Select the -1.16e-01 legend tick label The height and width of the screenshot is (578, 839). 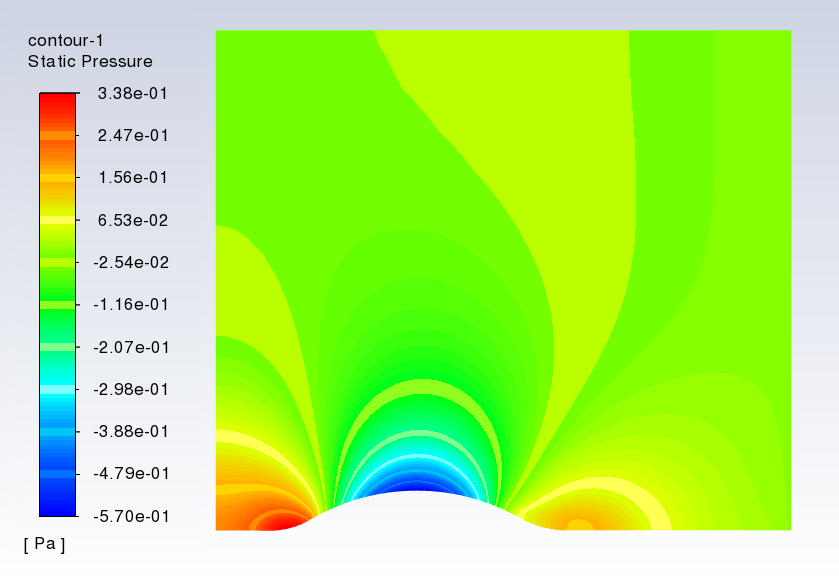[130, 304]
